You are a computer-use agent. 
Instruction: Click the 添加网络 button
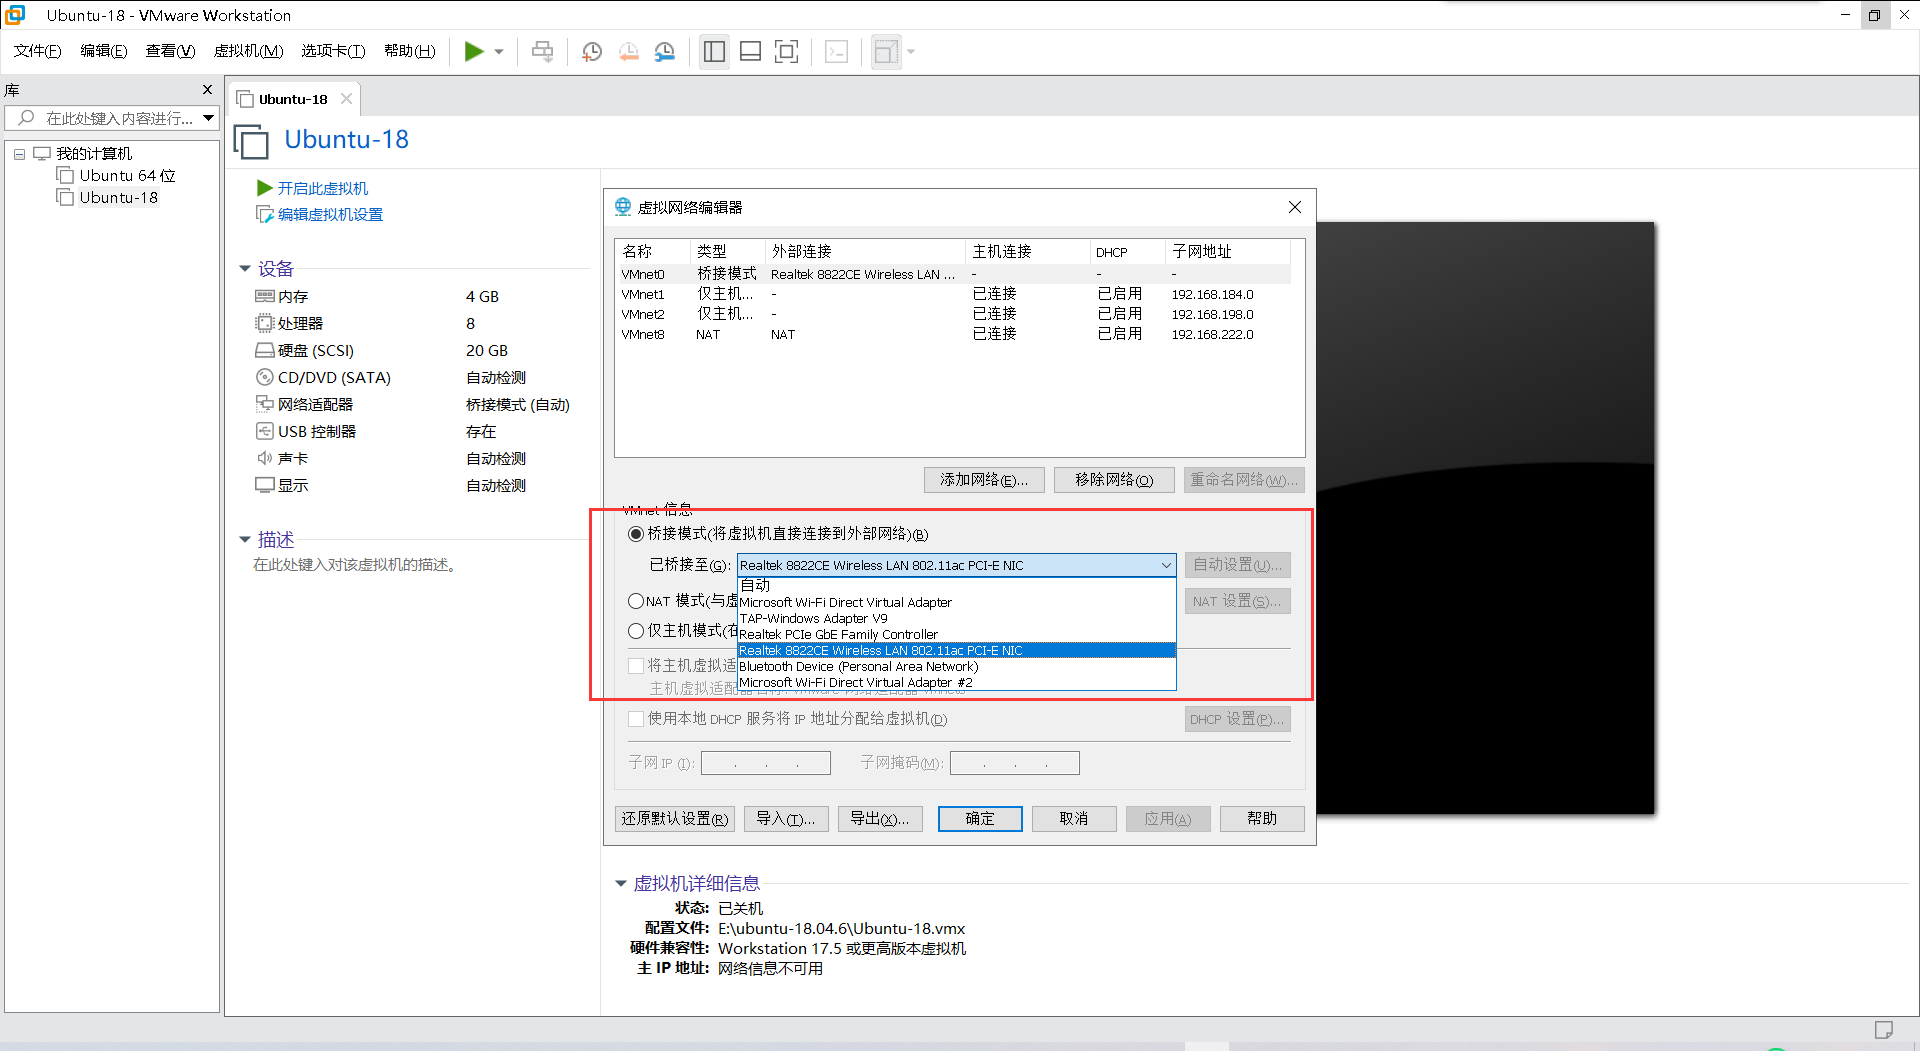click(984, 480)
